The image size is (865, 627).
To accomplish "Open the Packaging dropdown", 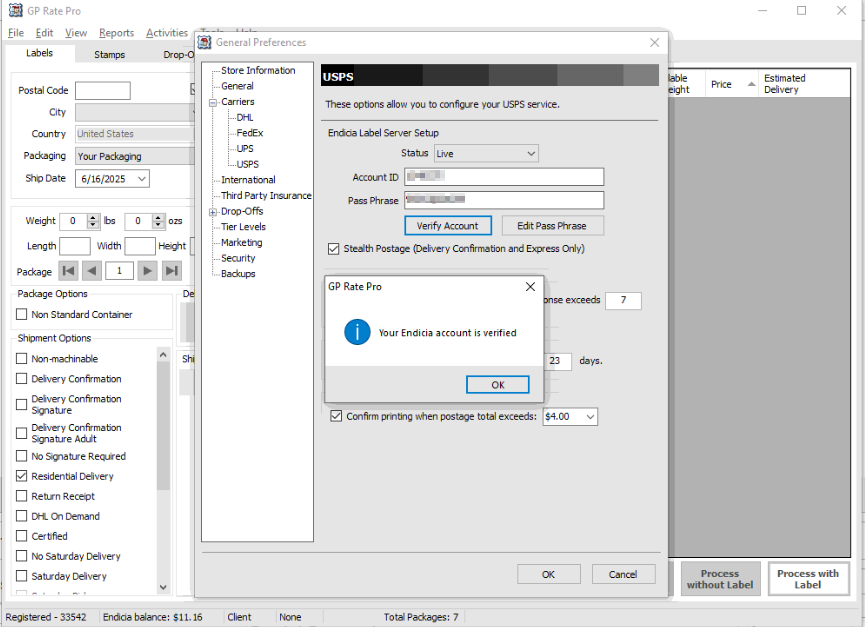I will pos(135,156).
